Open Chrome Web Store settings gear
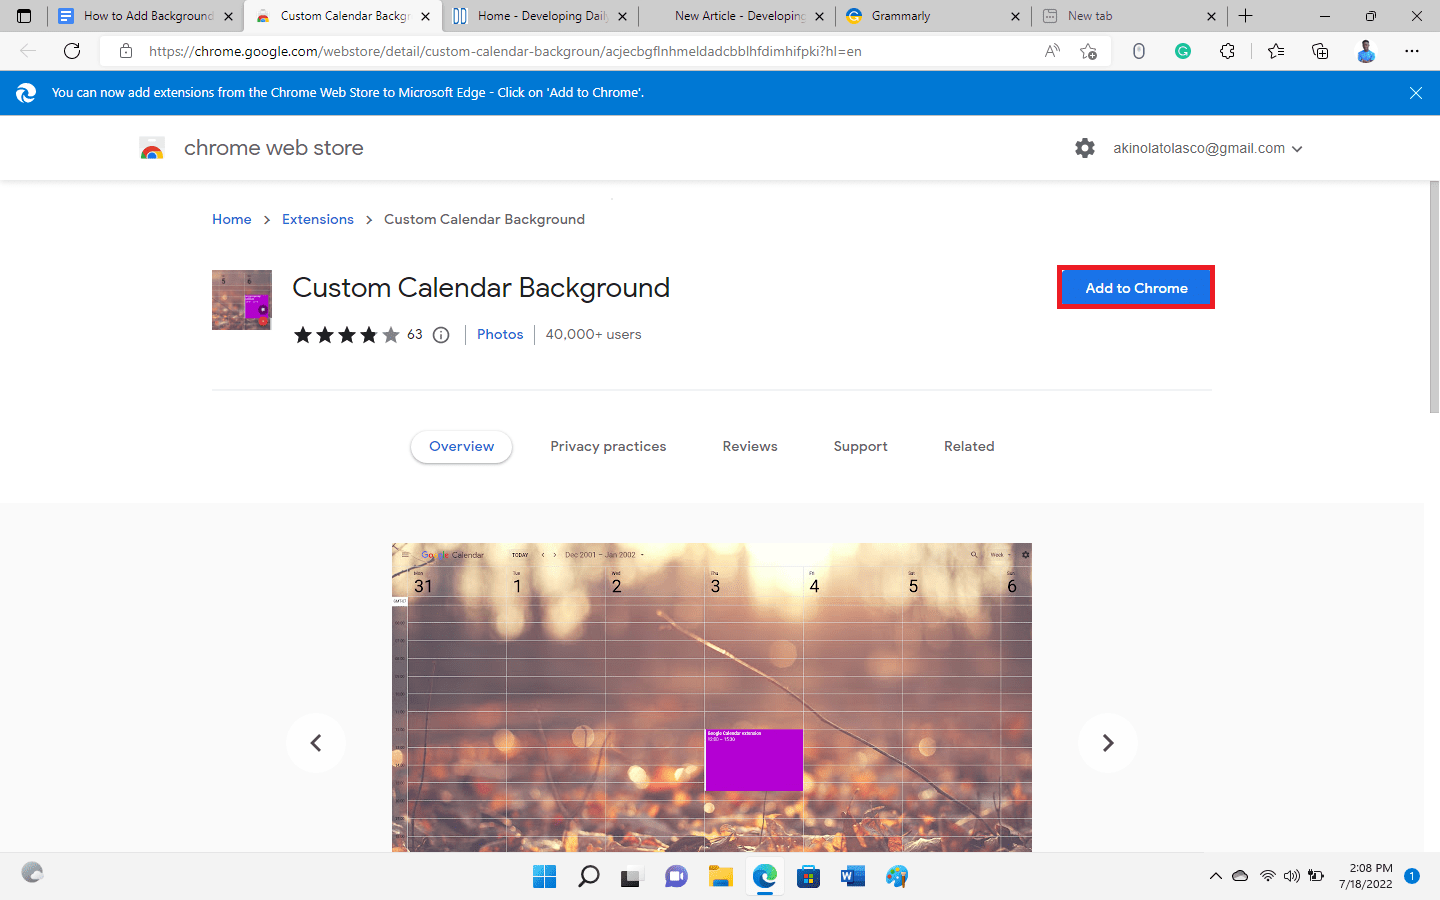Screen dimensions: 1440x900 click(x=1085, y=148)
